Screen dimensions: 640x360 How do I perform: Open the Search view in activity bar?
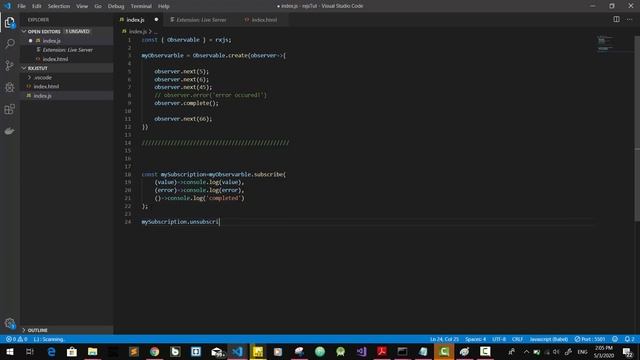pos(9,44)
